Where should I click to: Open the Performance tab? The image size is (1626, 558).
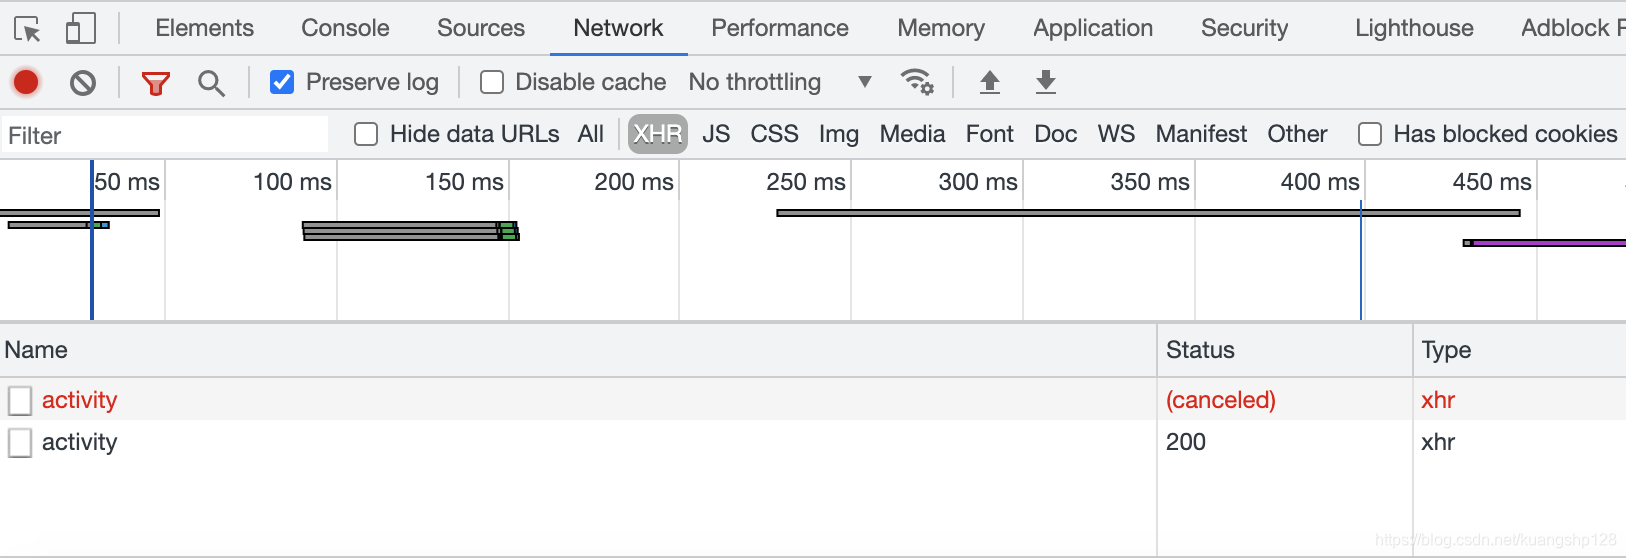click(780, 28)
